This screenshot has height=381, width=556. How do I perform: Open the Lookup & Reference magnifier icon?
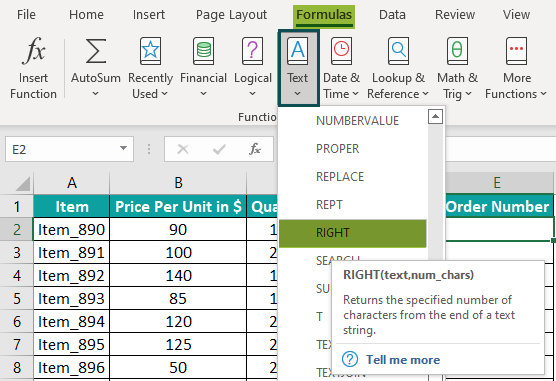[x=399, y=51]
